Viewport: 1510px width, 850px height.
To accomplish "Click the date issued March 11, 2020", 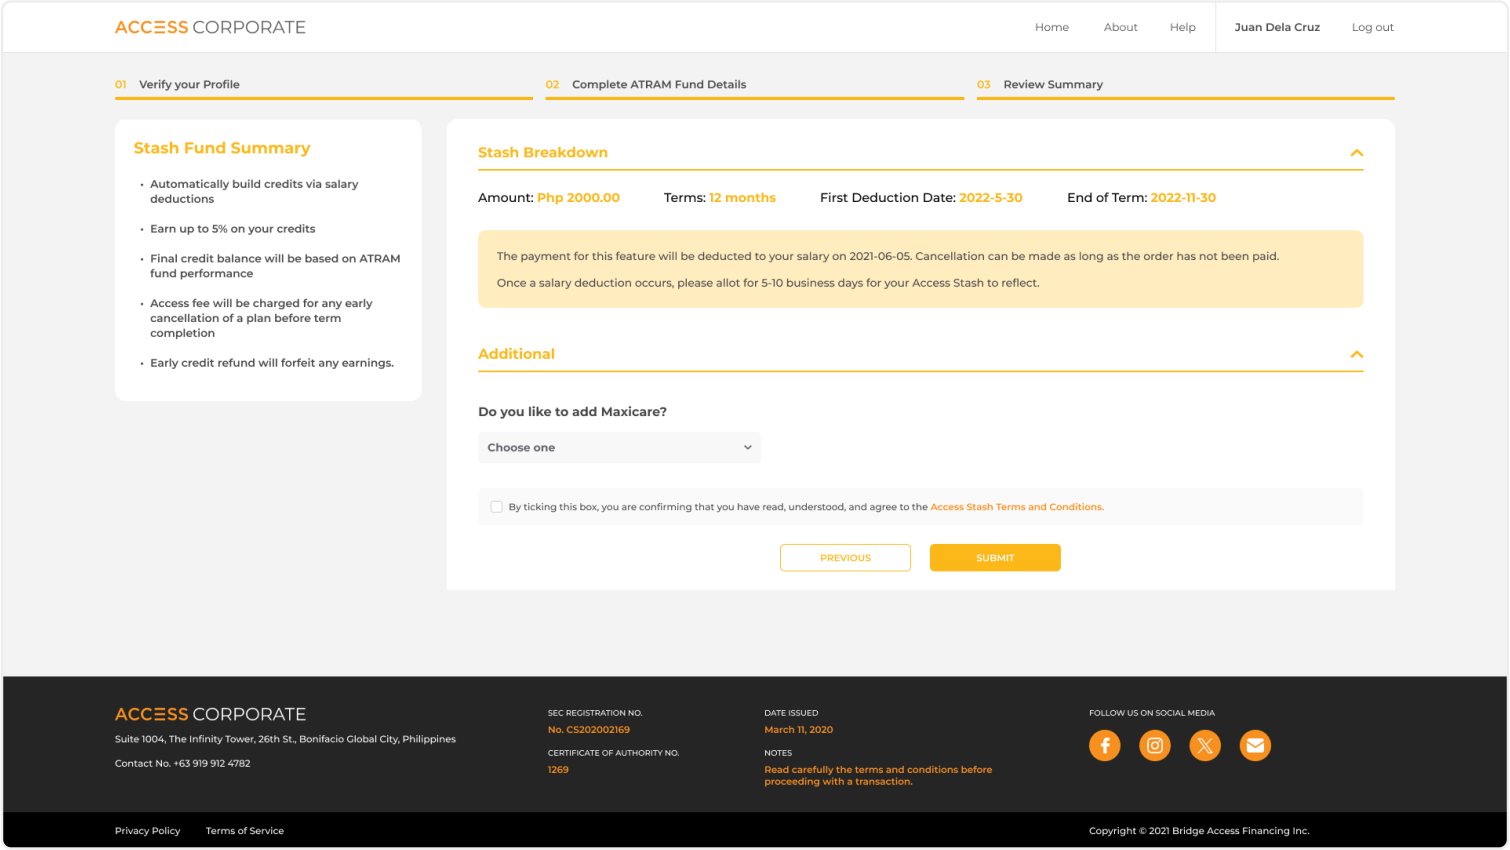I will (798, 730).
